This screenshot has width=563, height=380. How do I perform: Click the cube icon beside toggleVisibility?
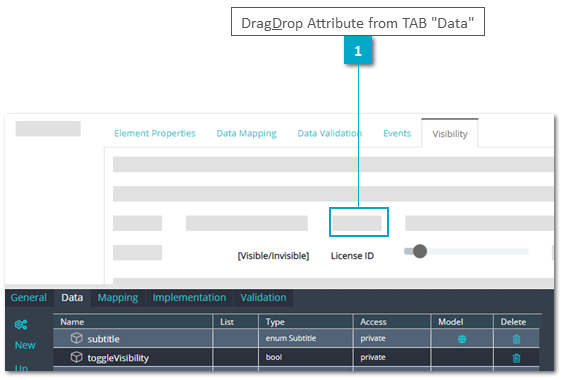click(x=76, y=357)
